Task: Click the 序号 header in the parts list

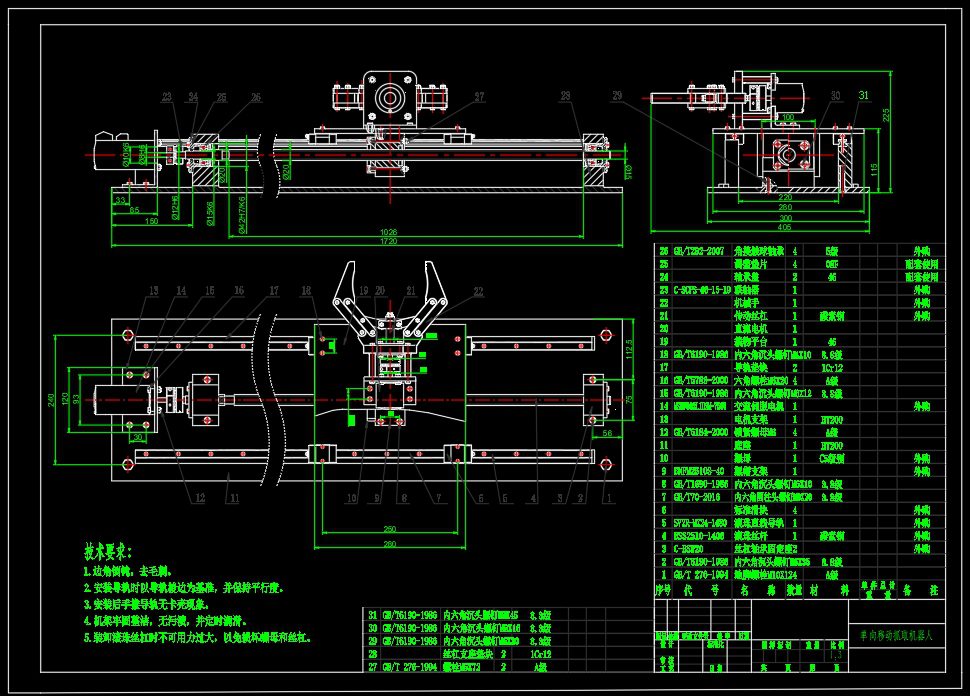Action: click(662, 590)
